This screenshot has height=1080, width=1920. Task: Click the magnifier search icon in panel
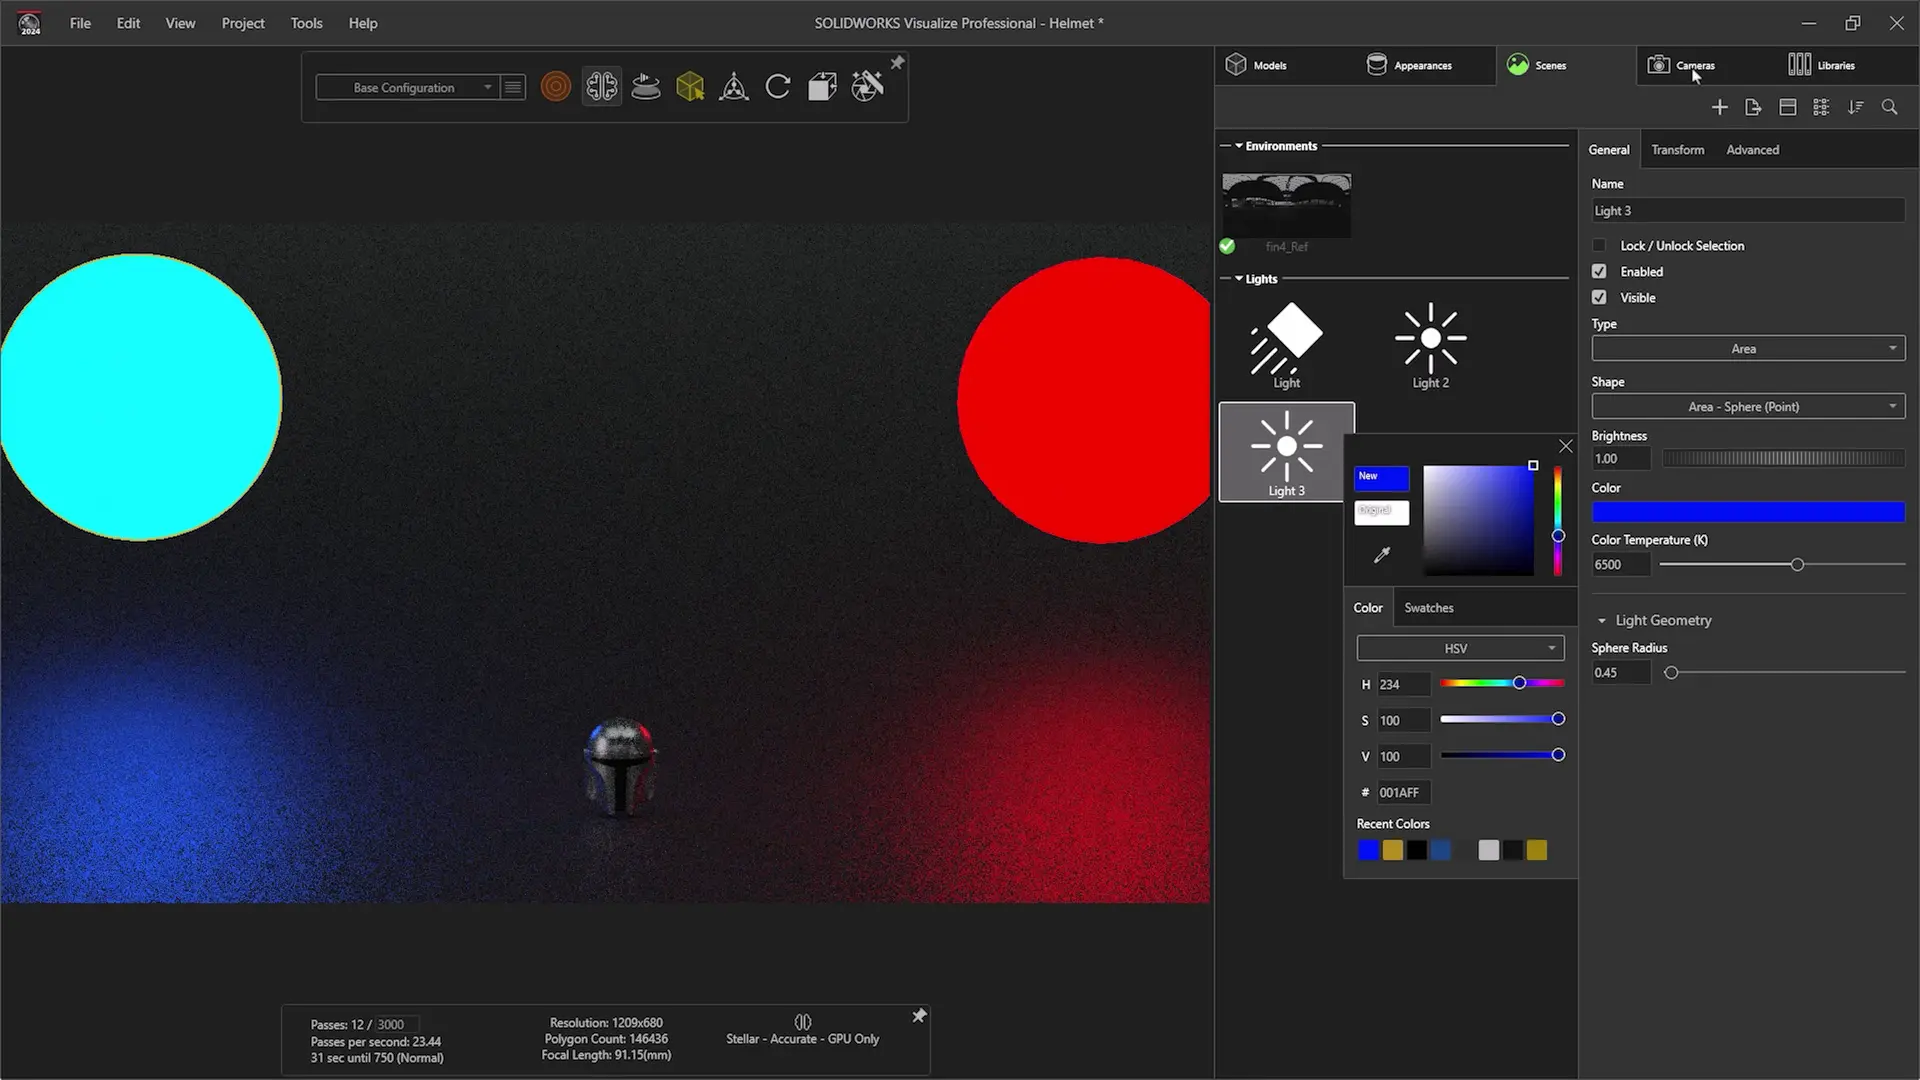(x=1889, y=107)
